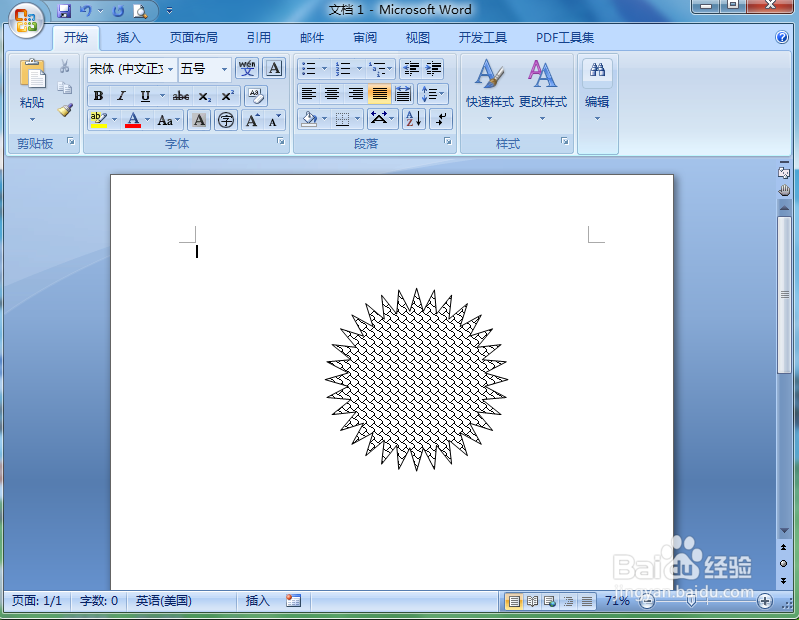Copy selection with the copy icon
Image resolution: width=799 pixels, height=620 pixels.
point(64,88)
